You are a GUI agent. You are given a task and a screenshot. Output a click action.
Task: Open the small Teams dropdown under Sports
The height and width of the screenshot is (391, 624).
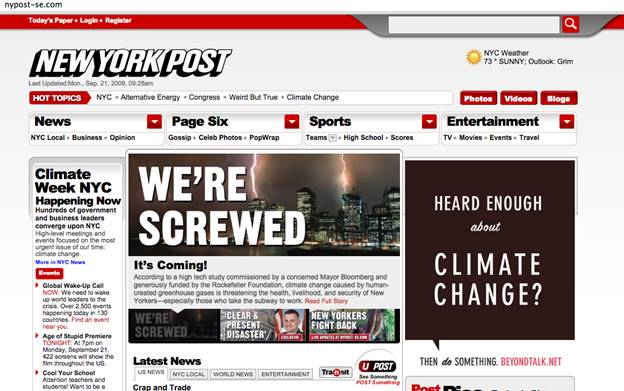pos(333,138)
